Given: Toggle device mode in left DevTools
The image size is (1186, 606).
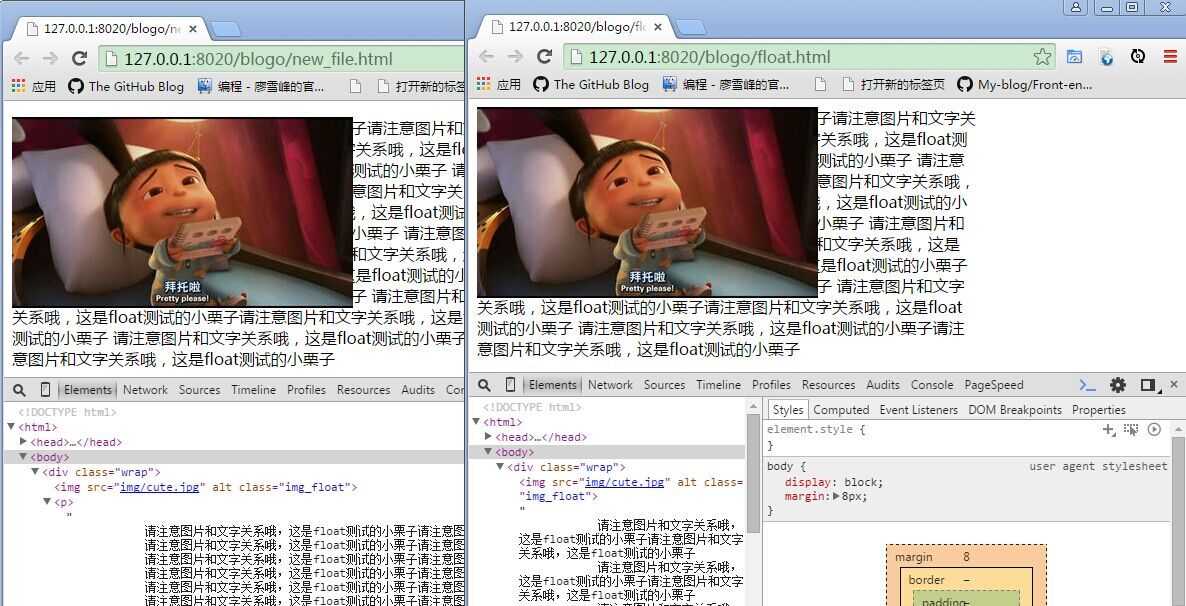Looking at the screenshot, I should (x=45, y=390).
